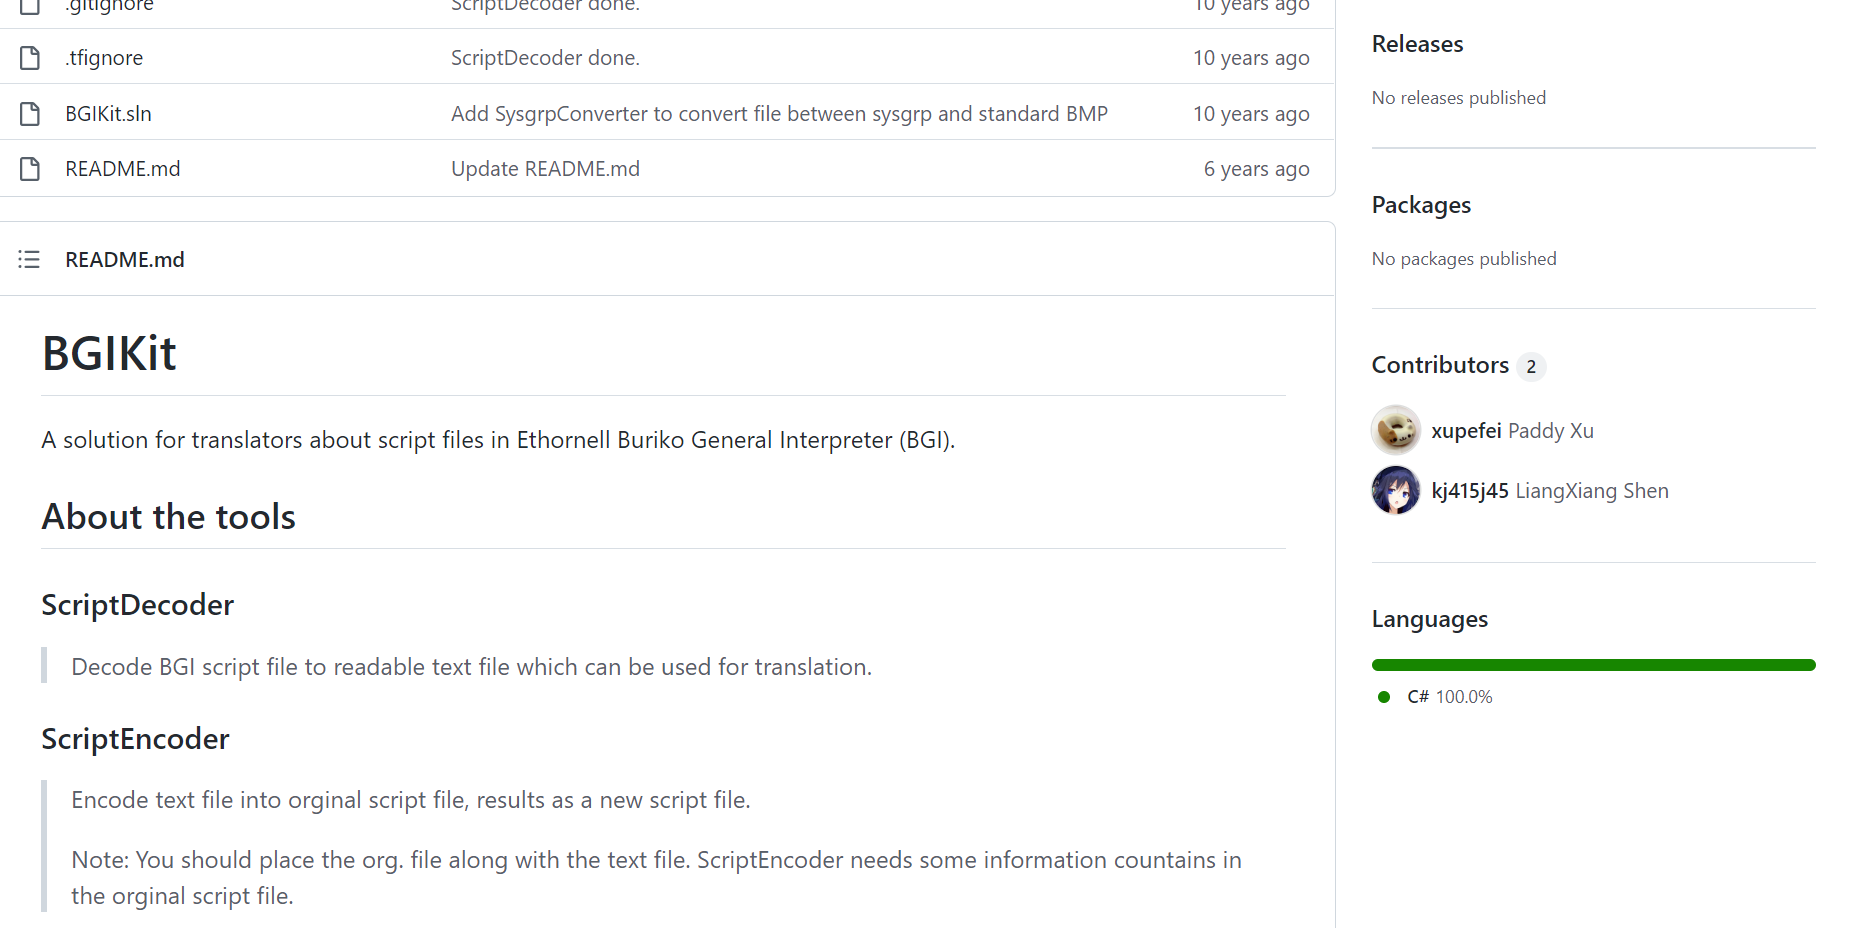Open the BGIKit.sln file
The image size is (1855, 928).
click(x=108, y=114)
